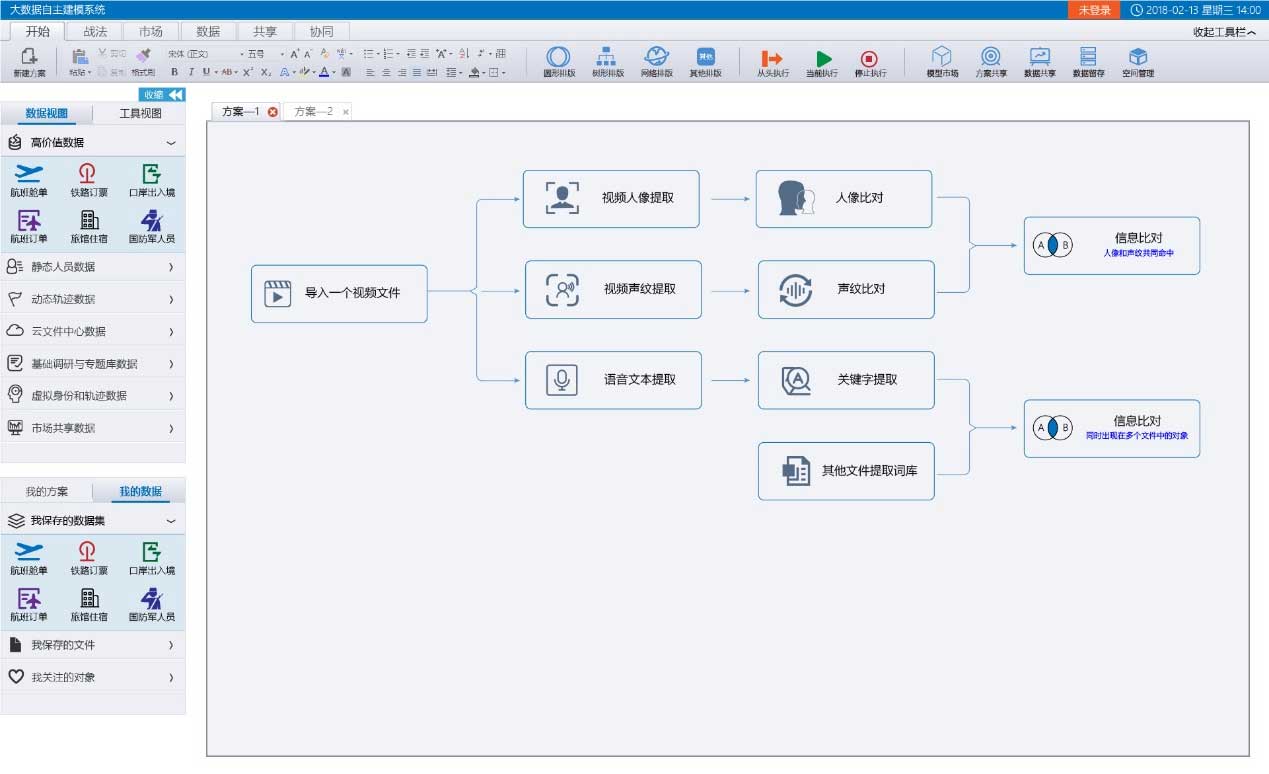The image size is (1269, 774).
Task: Switch to the 方案一2 canvas tab
Action: tap(313, 112)
